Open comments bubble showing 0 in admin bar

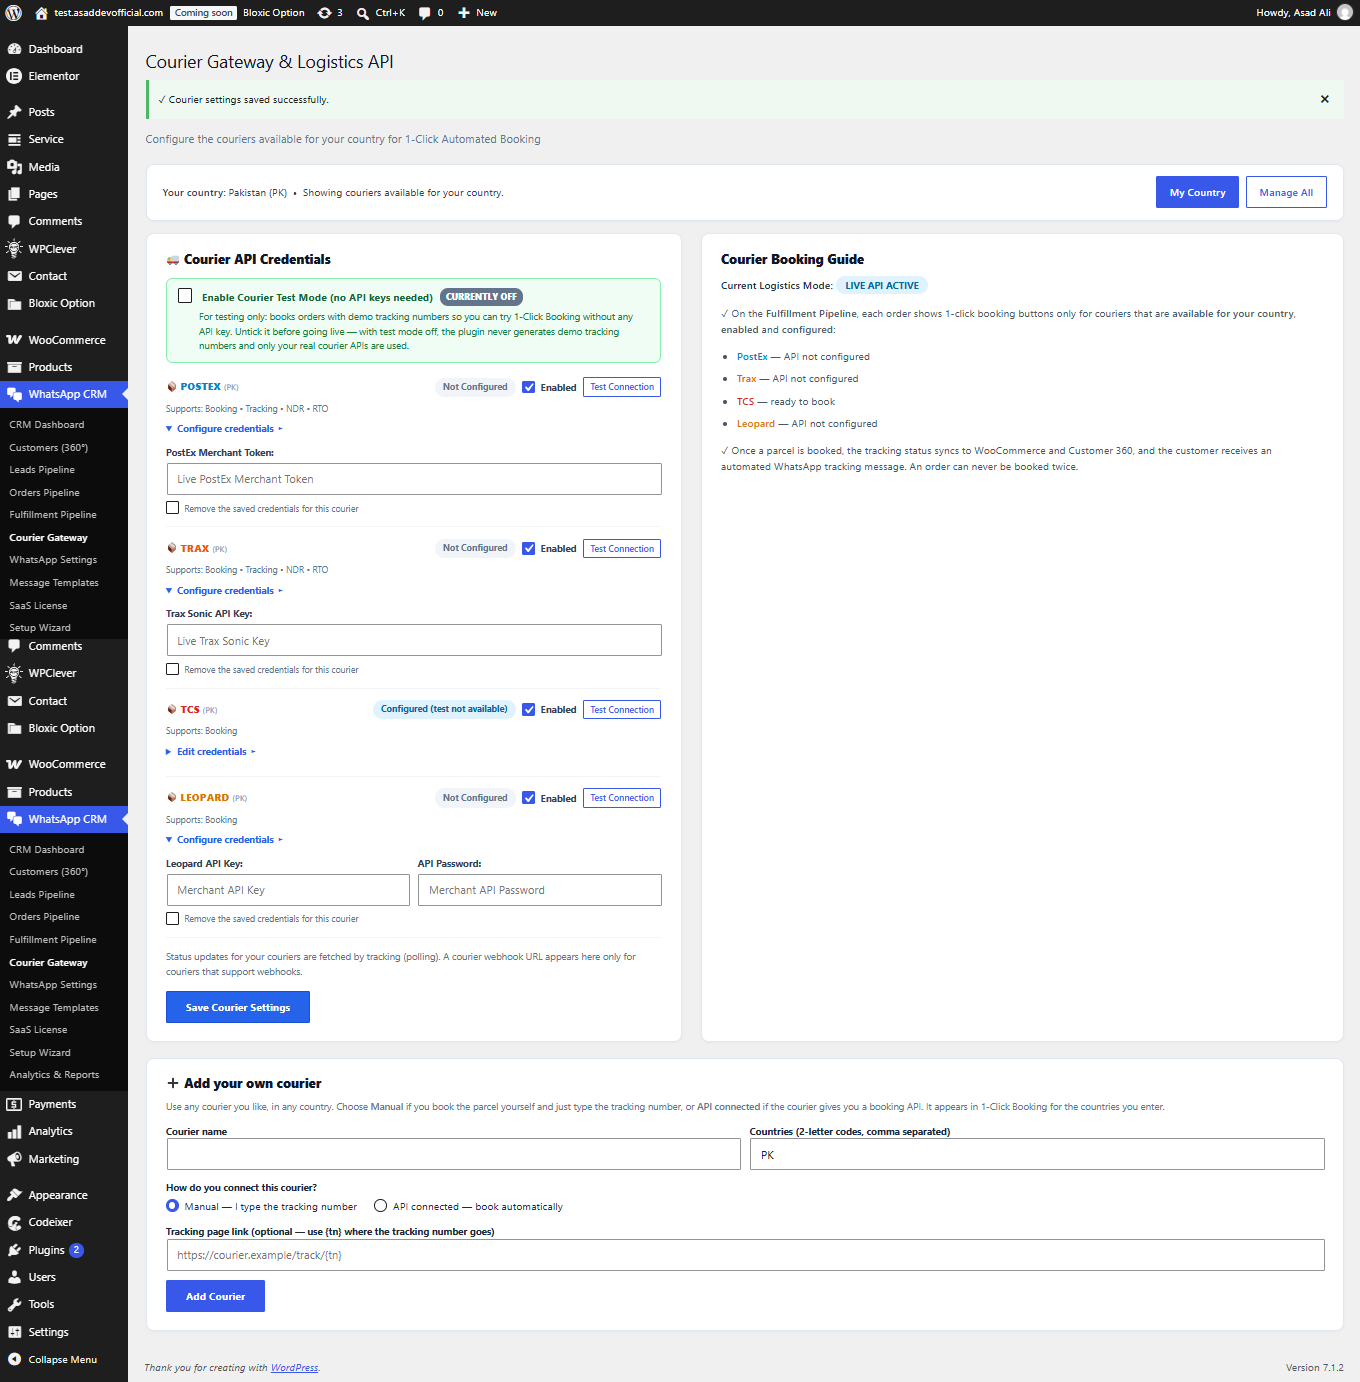430,13
